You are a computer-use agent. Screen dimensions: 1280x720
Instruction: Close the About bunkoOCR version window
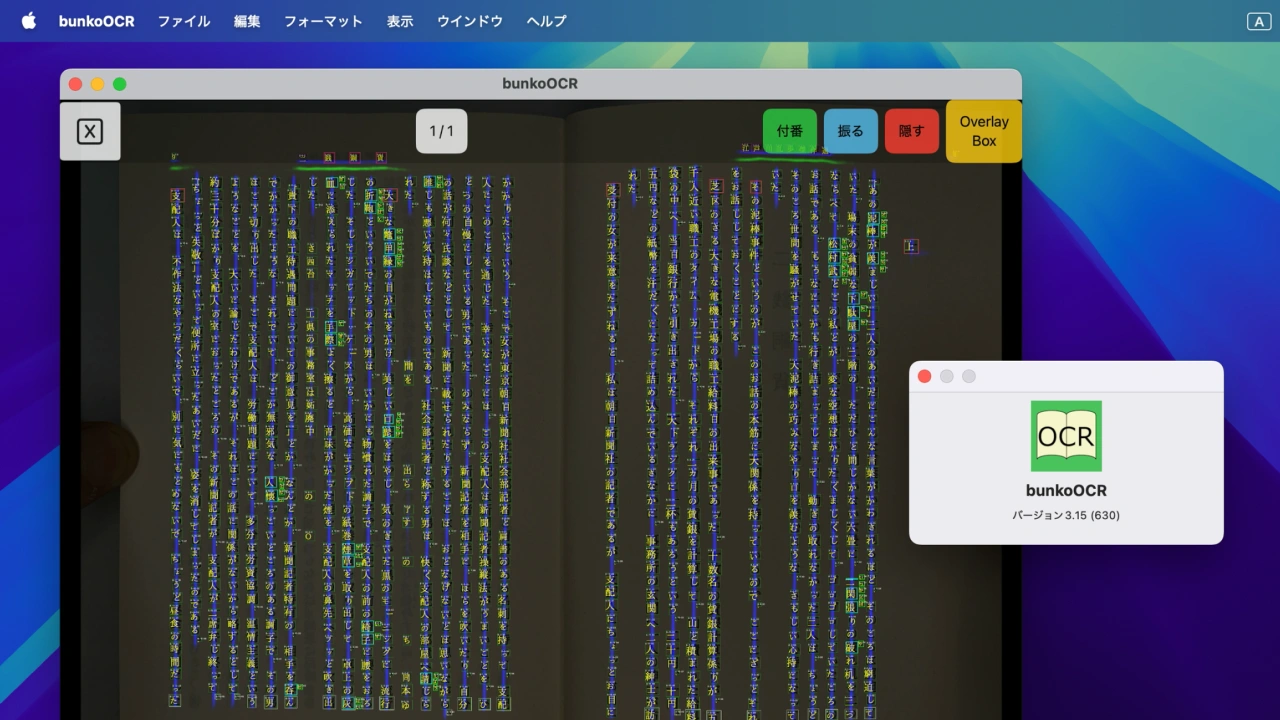click(x=924, y=376)
